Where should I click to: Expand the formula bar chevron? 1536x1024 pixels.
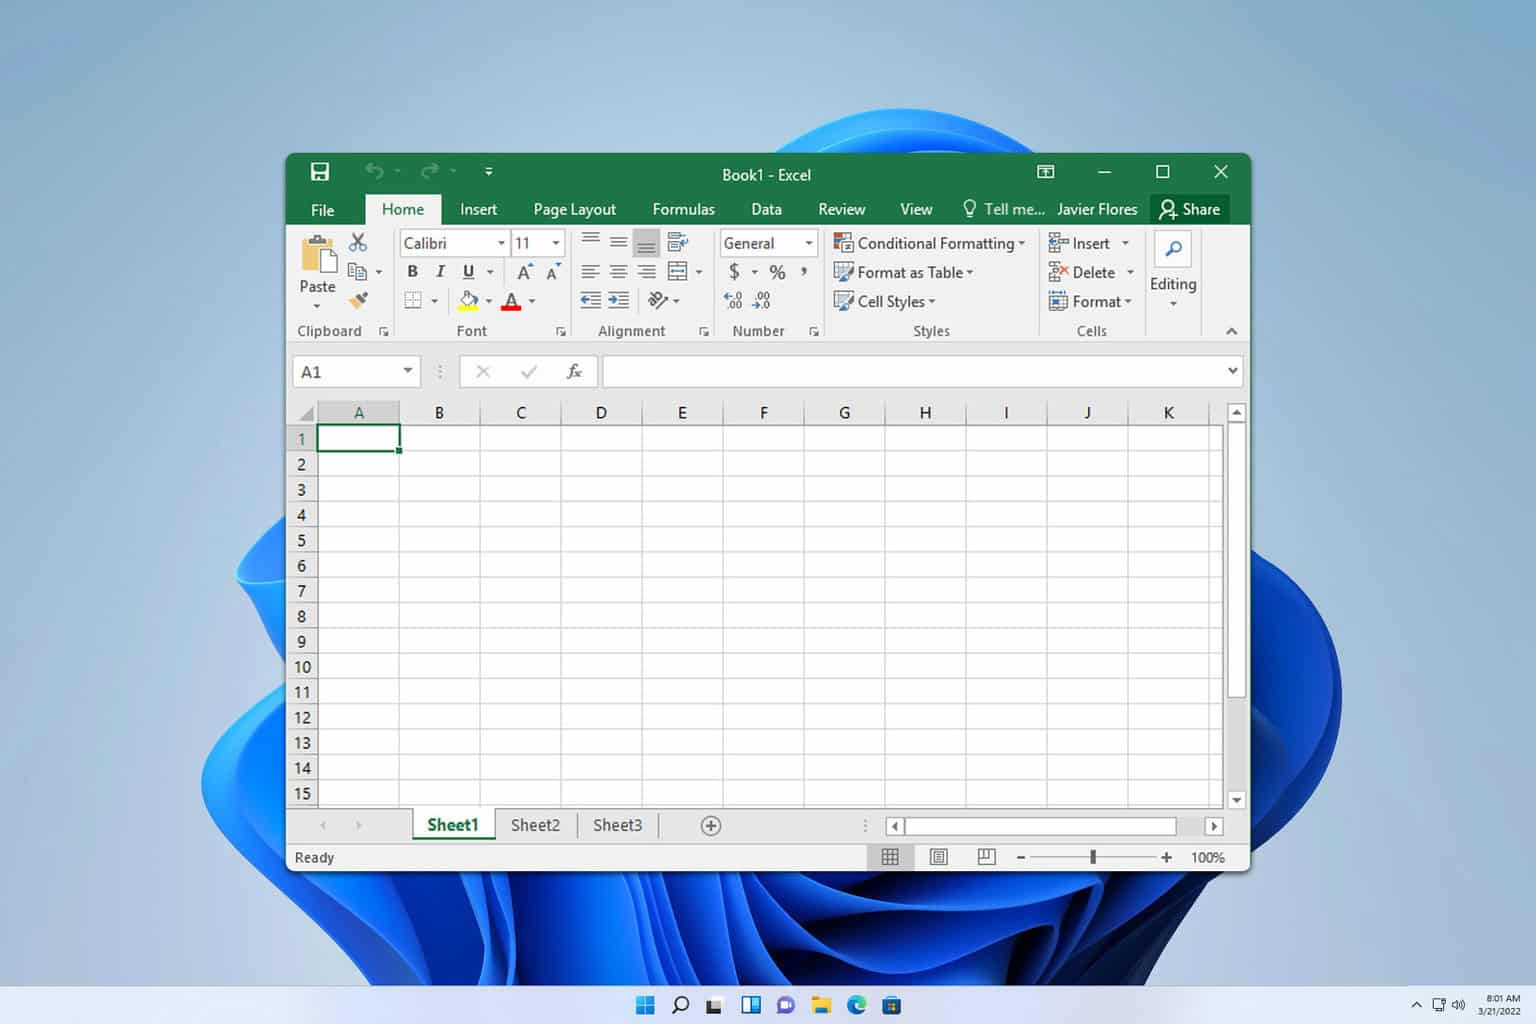point(1232,371)
